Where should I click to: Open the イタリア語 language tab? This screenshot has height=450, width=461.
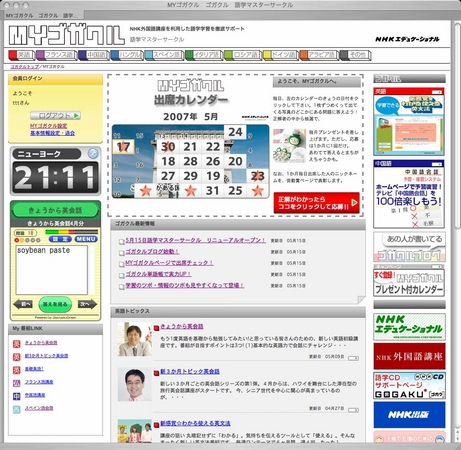click(204, 55)
